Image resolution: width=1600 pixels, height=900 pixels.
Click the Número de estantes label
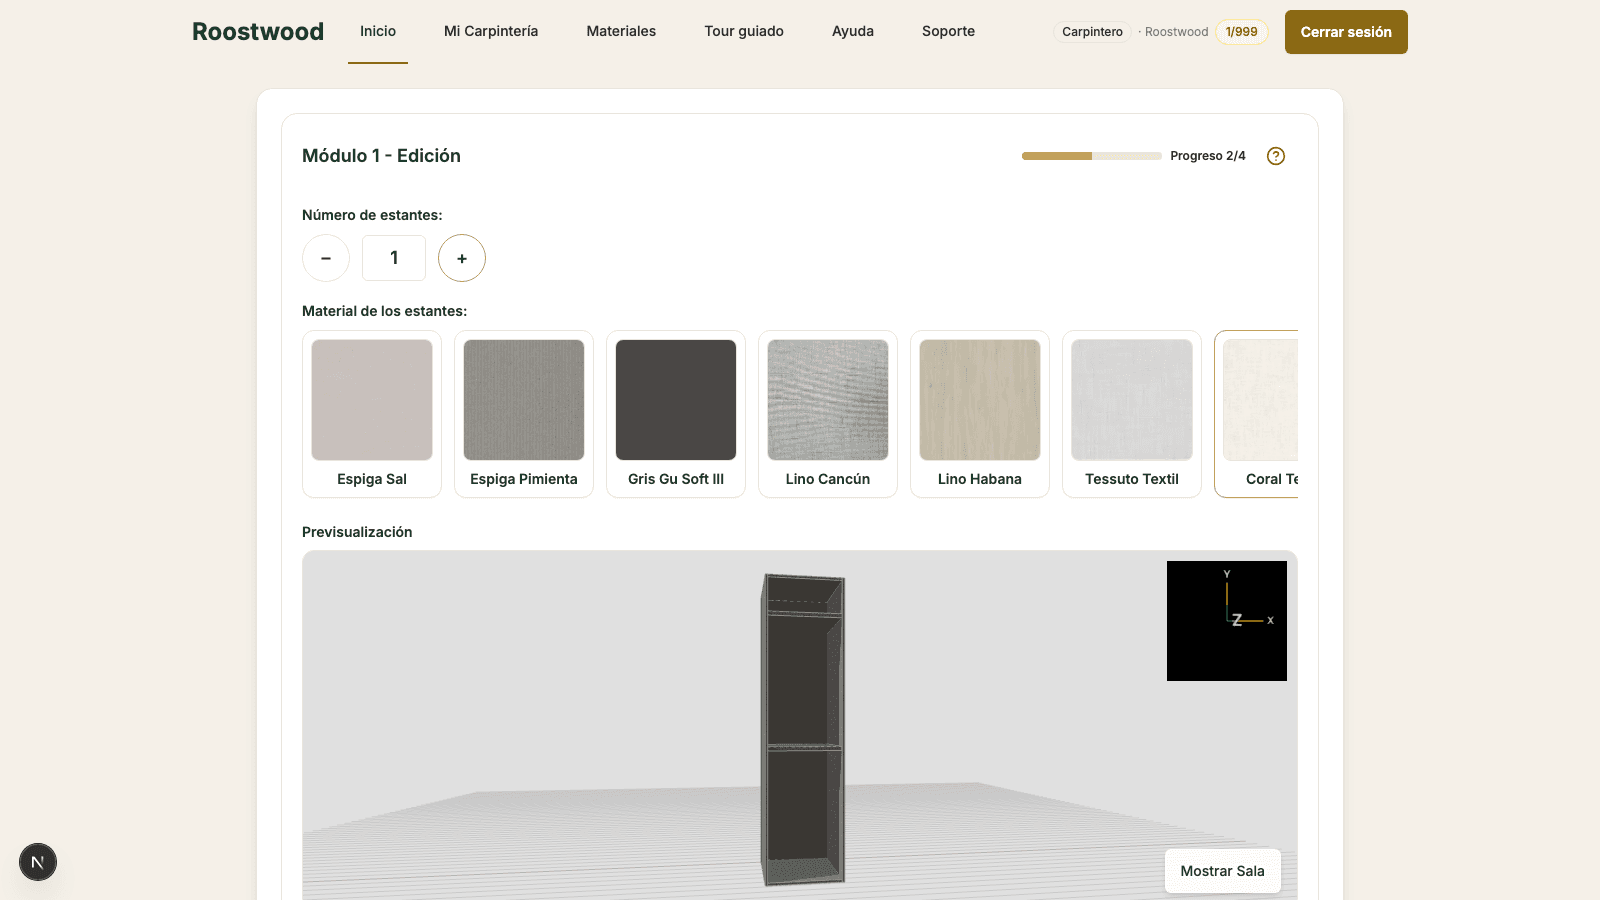click(x=372, y=215)
